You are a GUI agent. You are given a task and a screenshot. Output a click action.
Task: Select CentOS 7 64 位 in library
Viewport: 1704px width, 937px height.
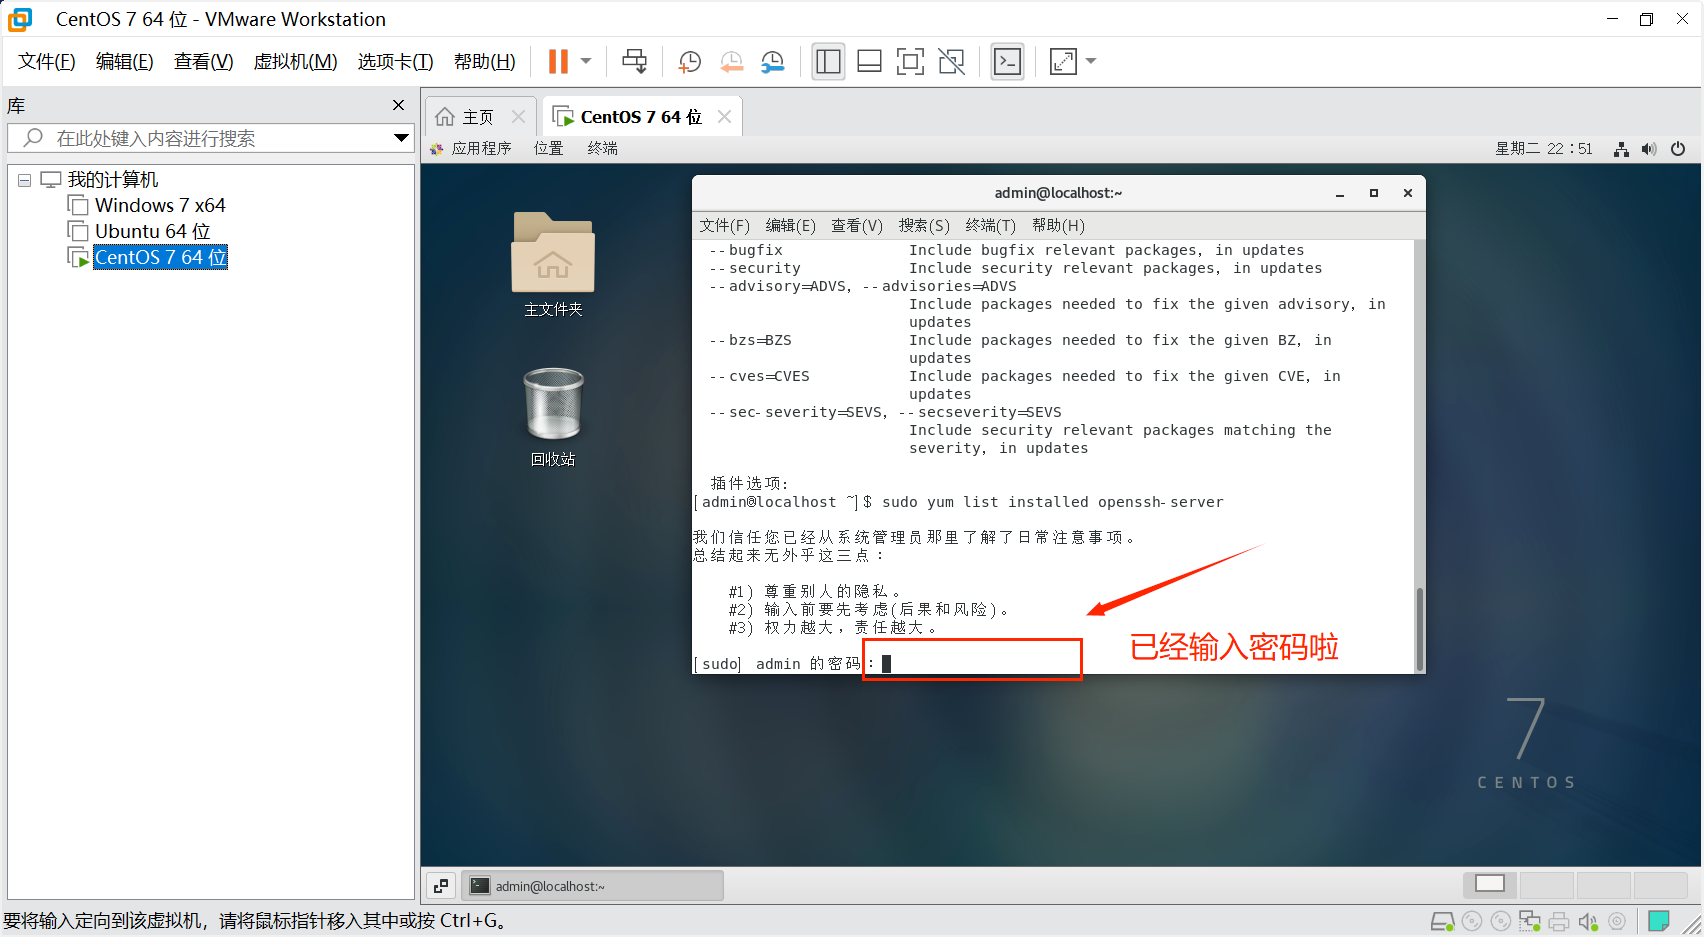160,257
